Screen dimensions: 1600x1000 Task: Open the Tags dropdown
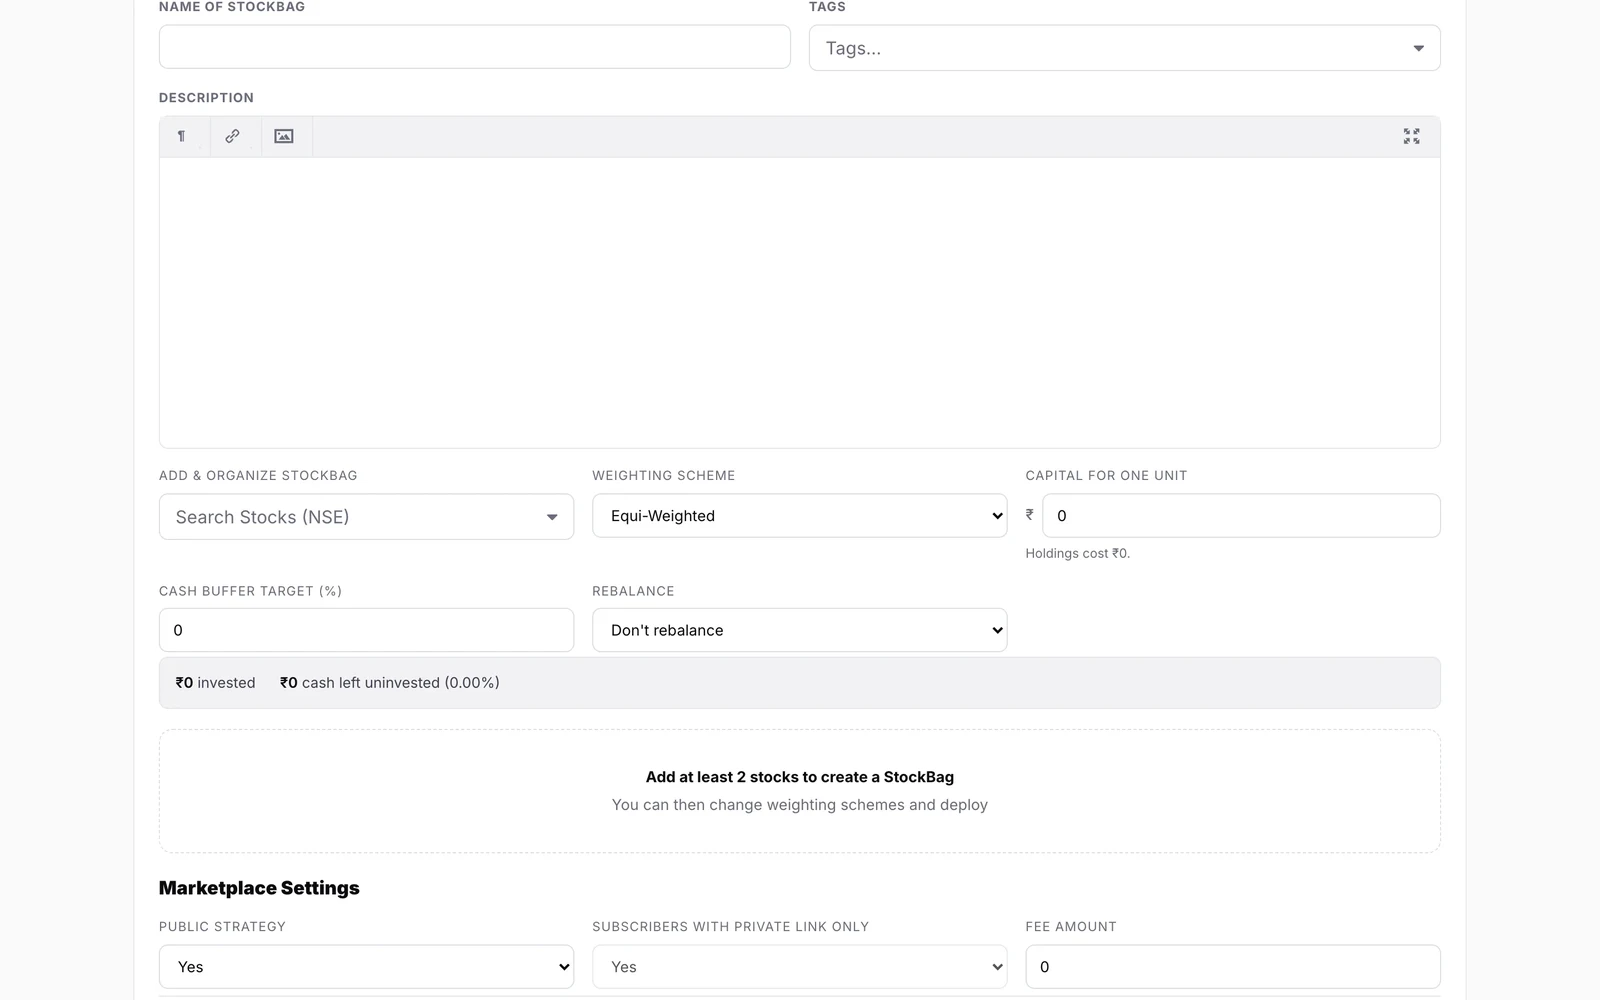point(1124,48)
